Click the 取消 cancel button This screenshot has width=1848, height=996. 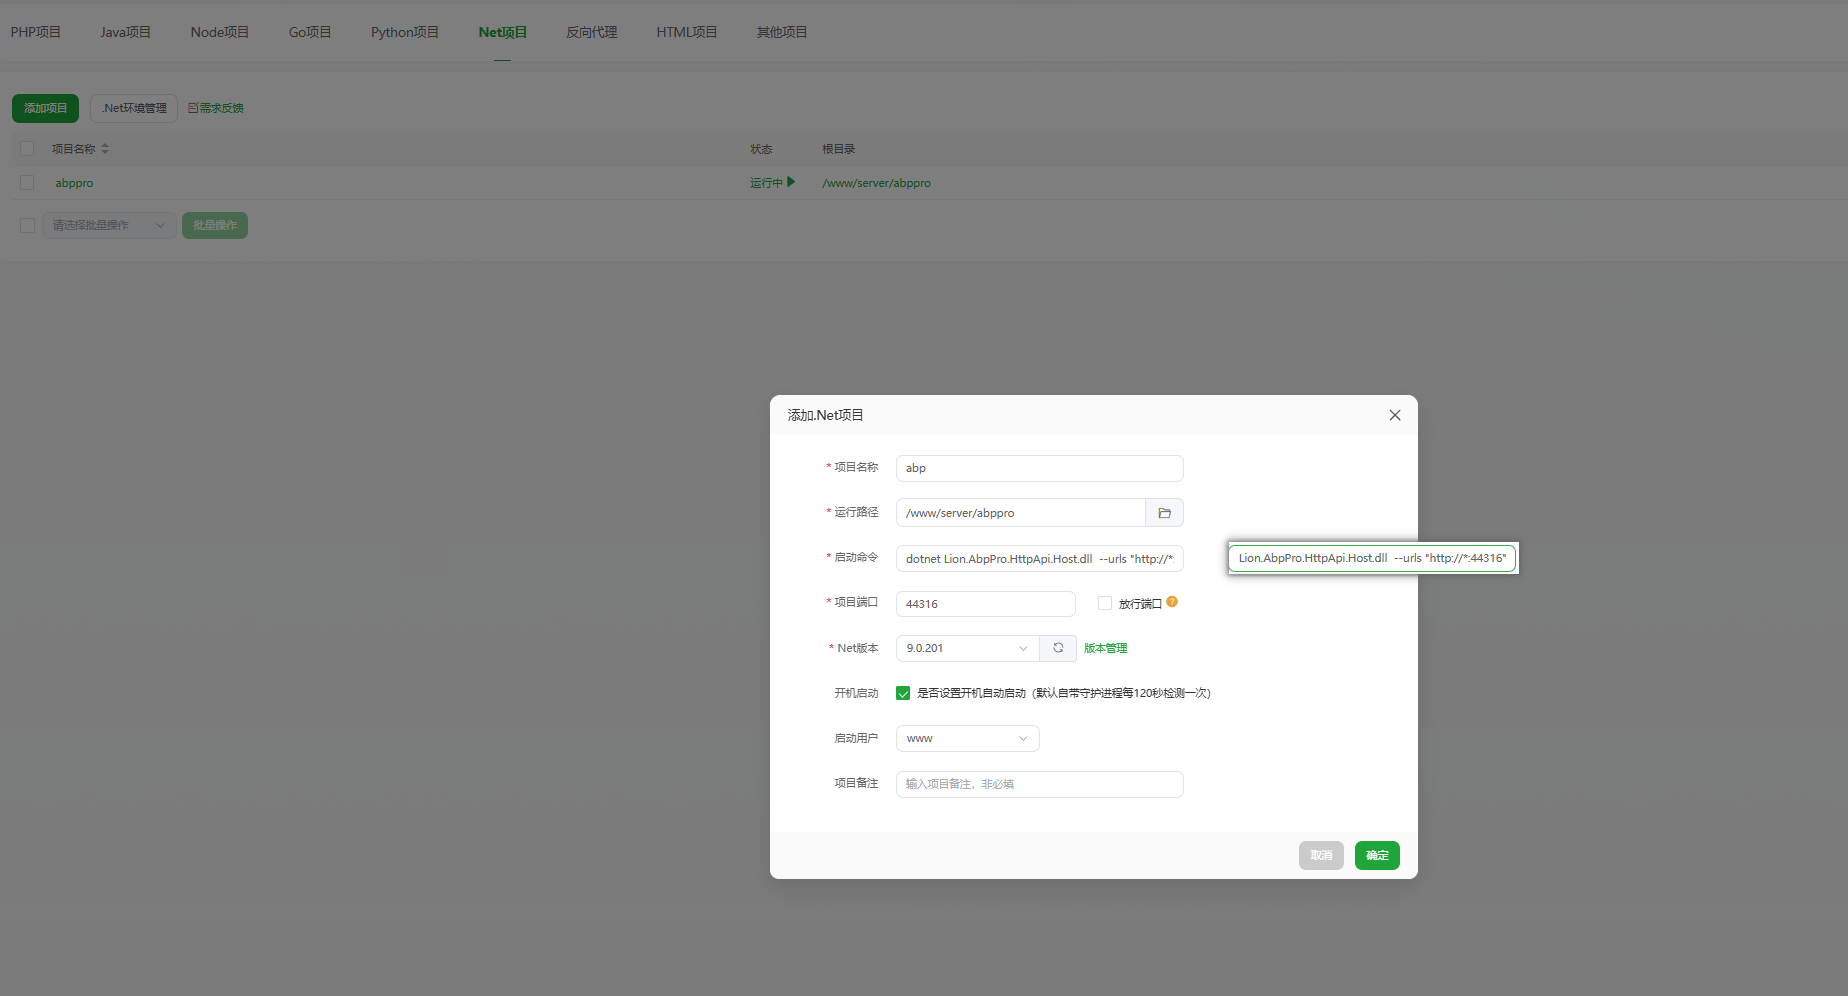coord(1320,855)
